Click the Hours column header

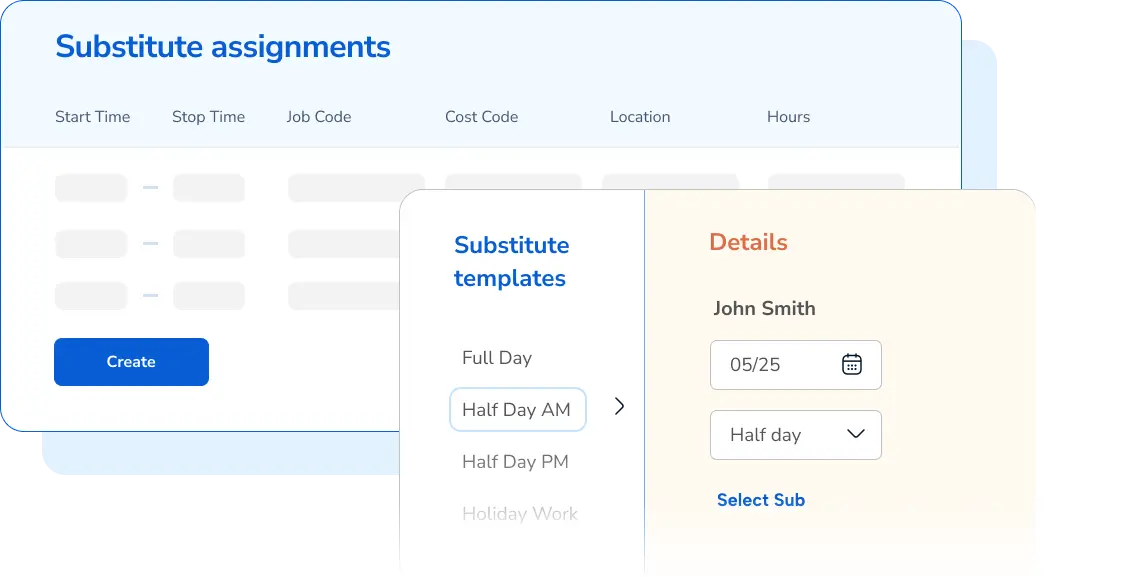tap(788, 117)
